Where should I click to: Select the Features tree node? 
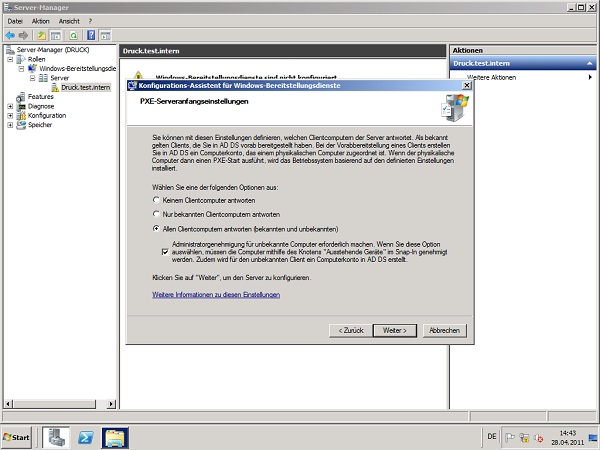tap(41, 97)
